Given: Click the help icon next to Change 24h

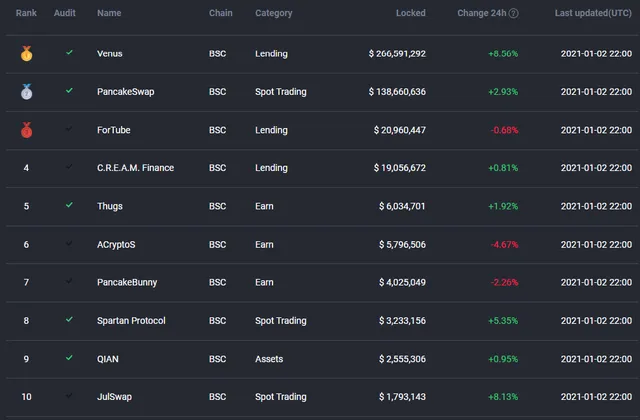Looking at the screenshot, I should (x=514, y=13).
